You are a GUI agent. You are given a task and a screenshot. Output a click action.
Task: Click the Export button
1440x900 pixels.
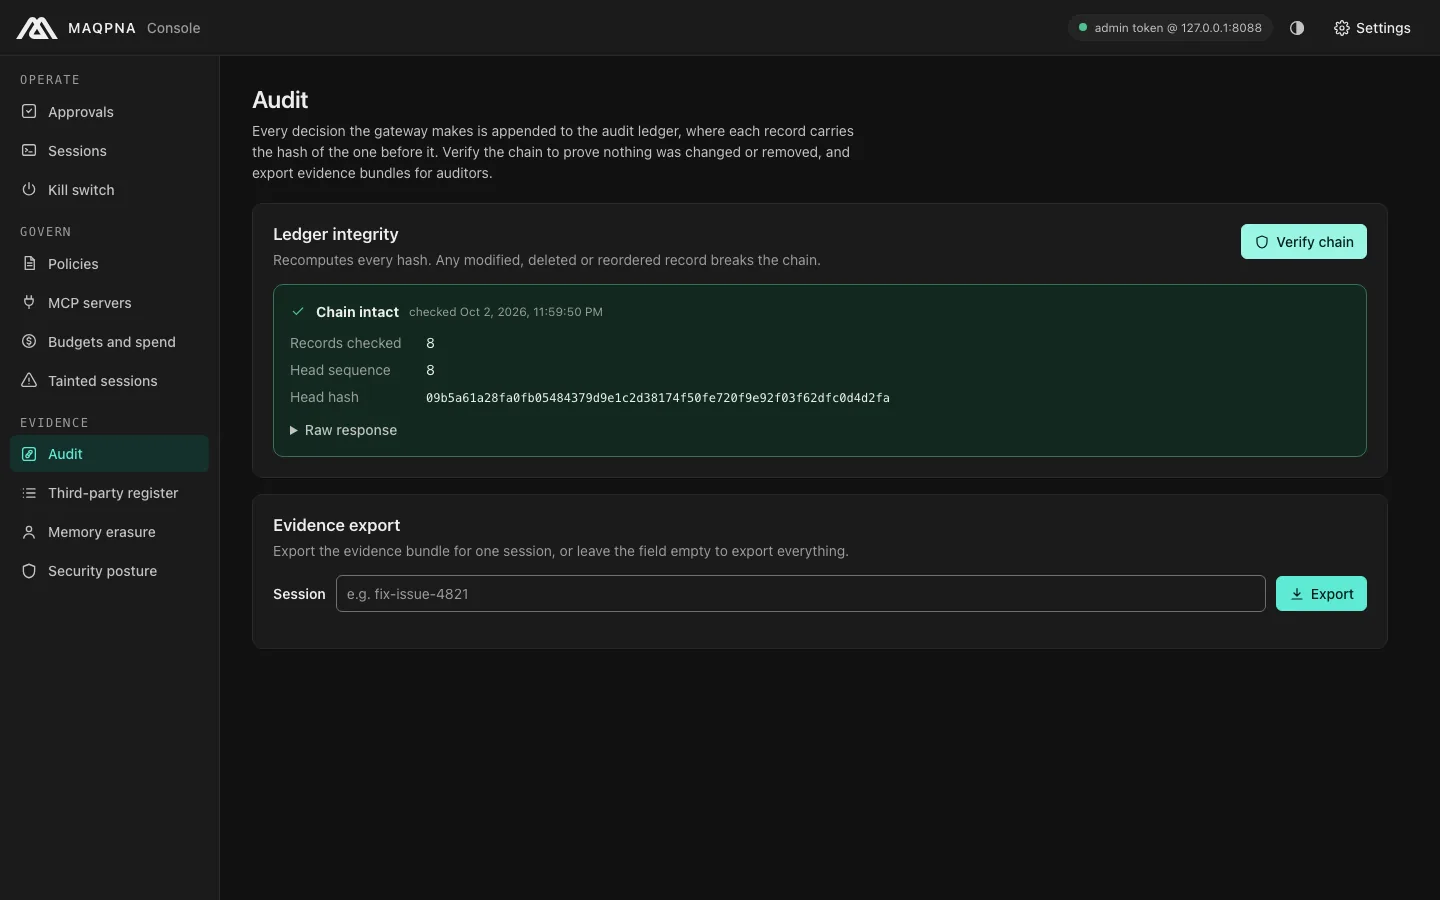click(x=1321, y=594)
